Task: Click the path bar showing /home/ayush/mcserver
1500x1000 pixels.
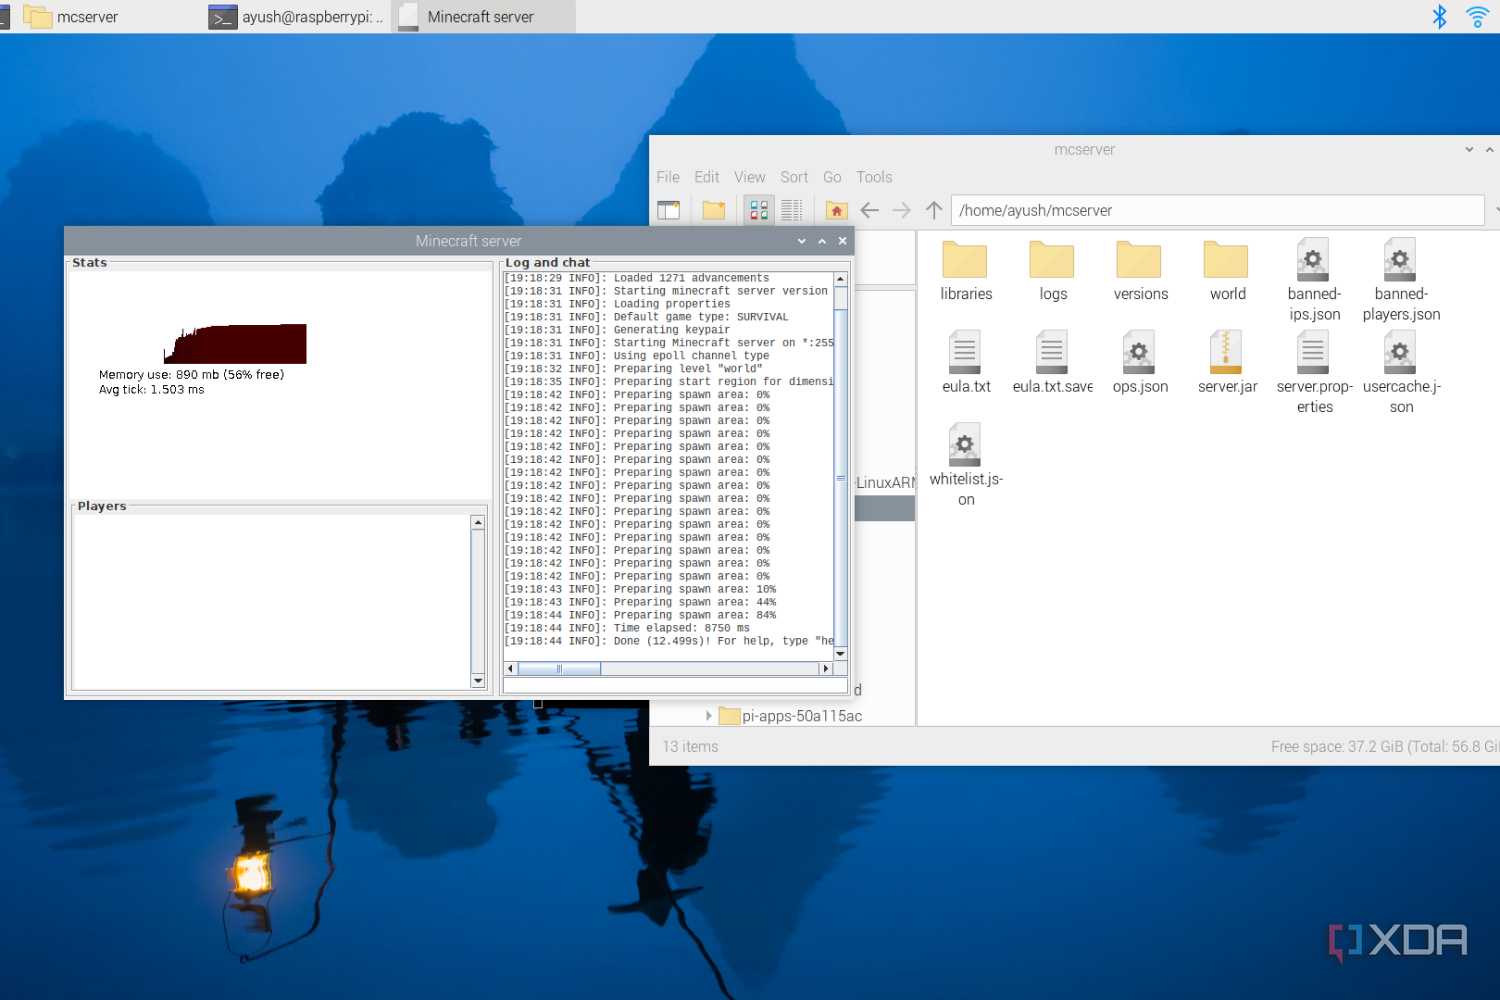Action: click(1217, 210)
